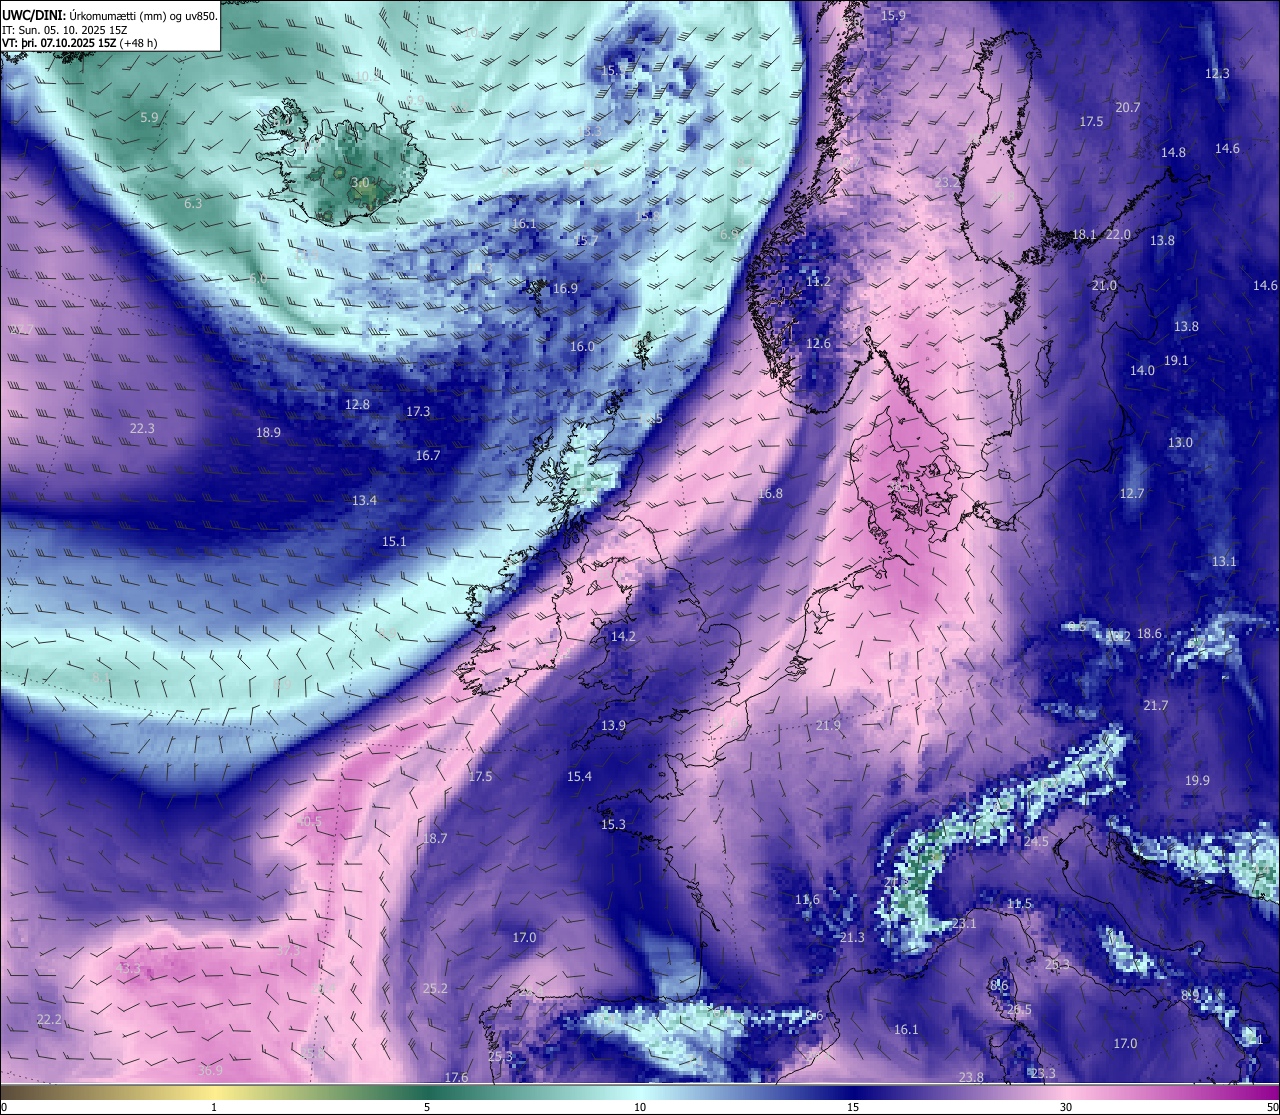Click the colour scale tick labelled 5

427,1108
